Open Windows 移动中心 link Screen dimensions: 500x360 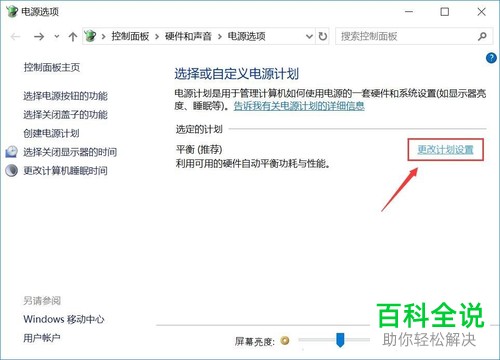pos(64,319)
